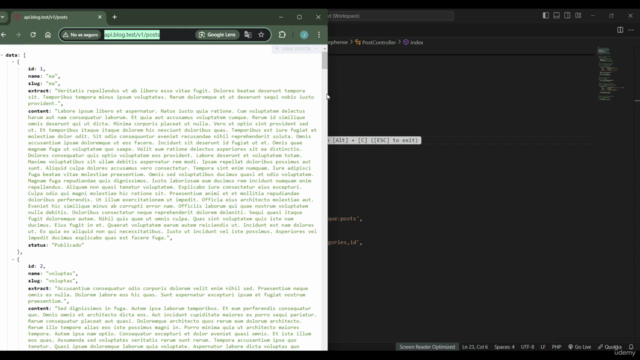This screenshot has height=360, width=640.
Task: Start Go Live server from status bar
Action: pos(579,347)
